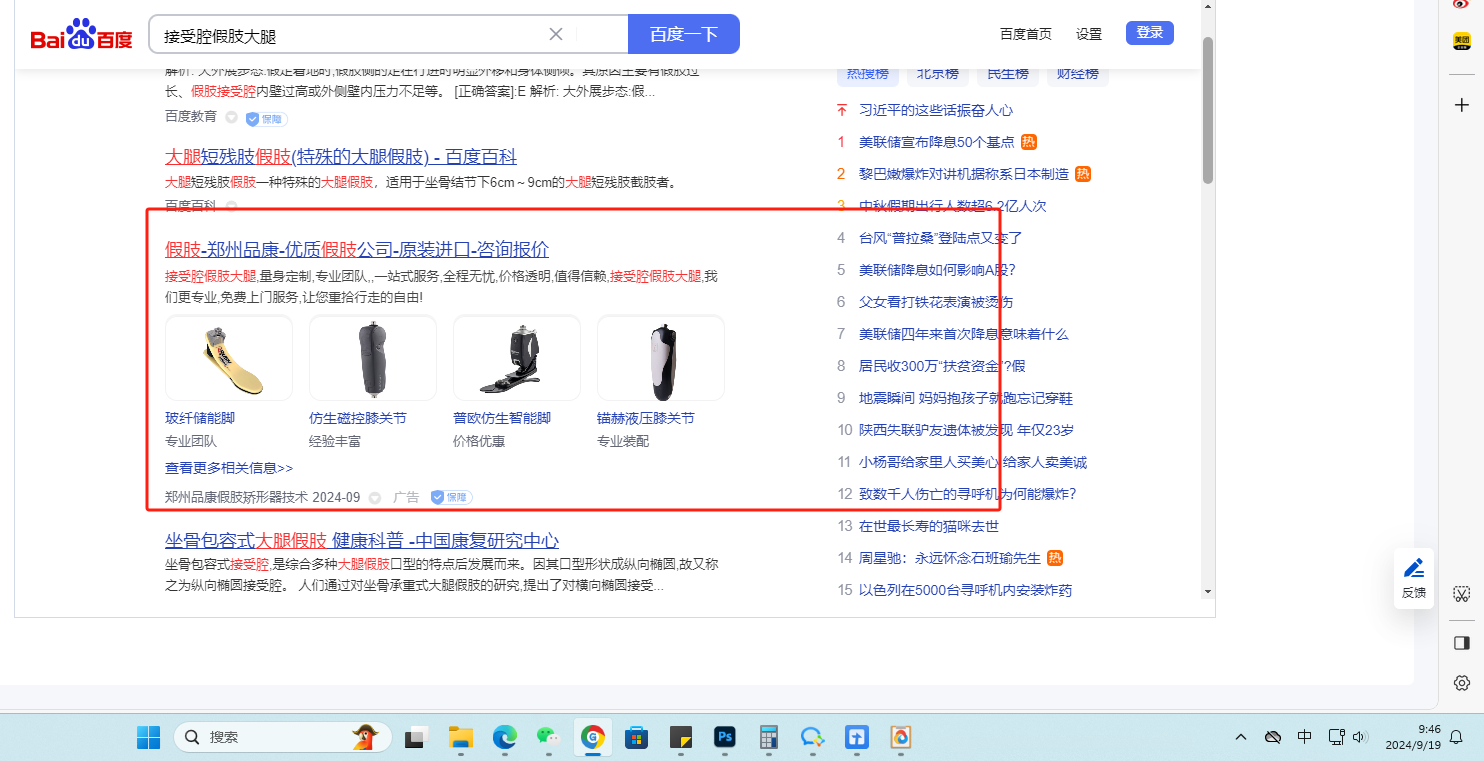Expand the dropdown arrow beside 百度教育
1484x761 pixels.
231,118
